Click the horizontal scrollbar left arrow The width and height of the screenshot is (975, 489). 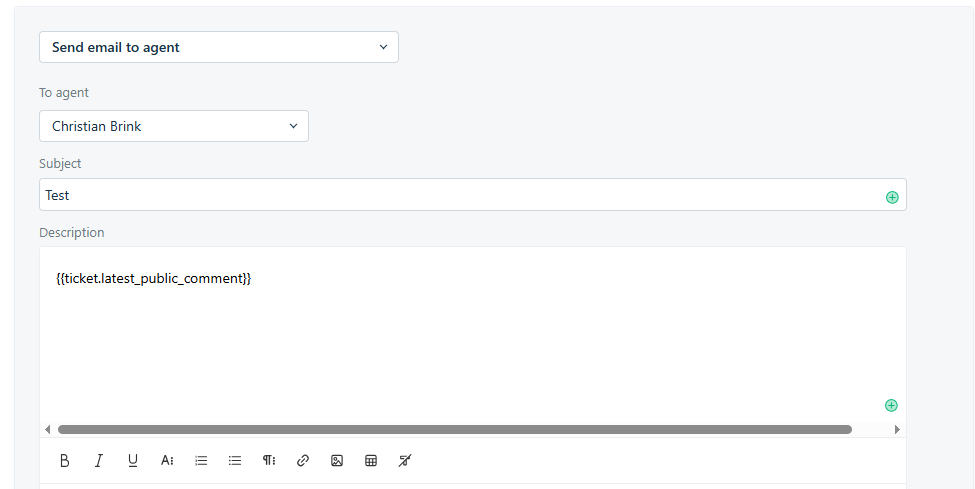point(48,429)
